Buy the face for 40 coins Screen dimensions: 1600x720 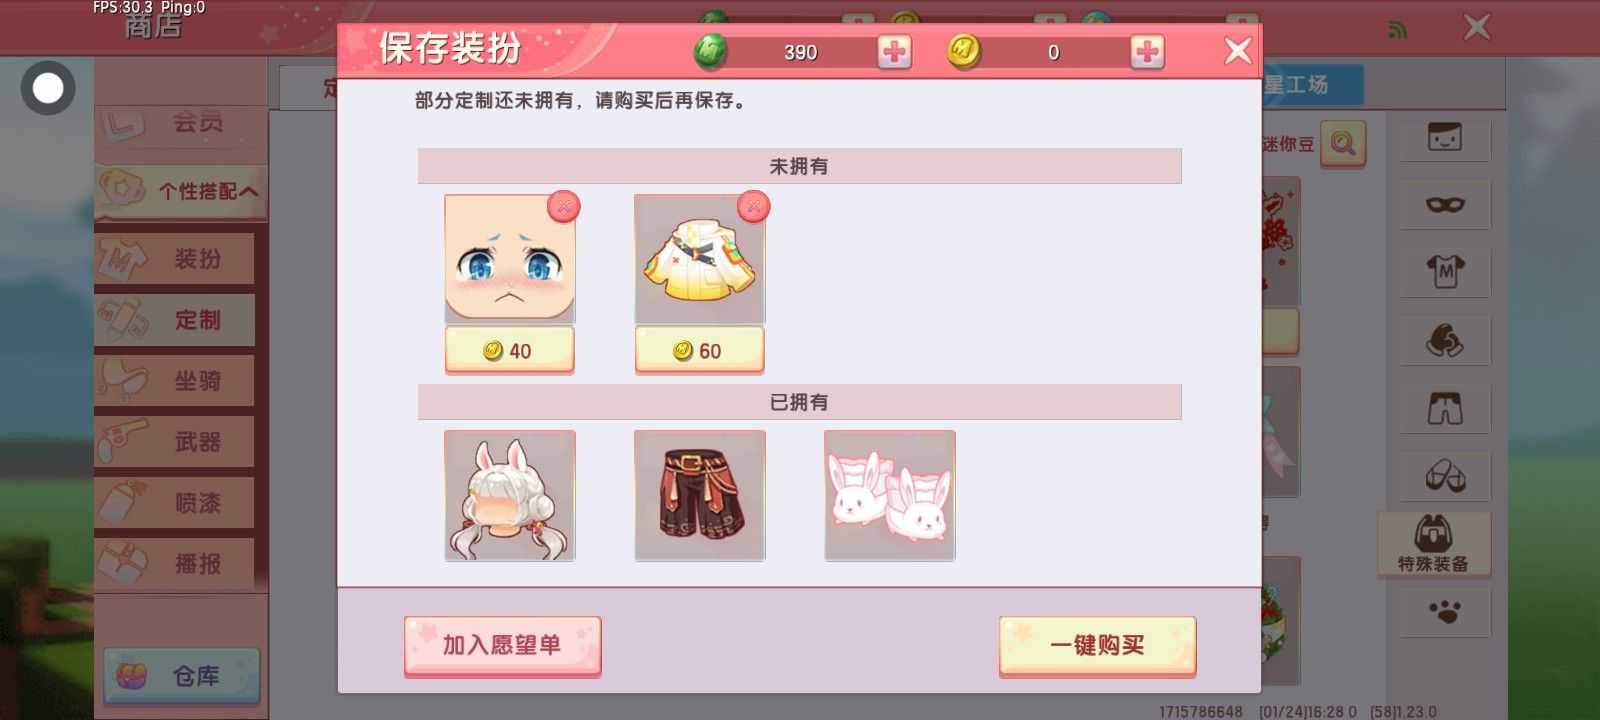(x=509, y=351)
